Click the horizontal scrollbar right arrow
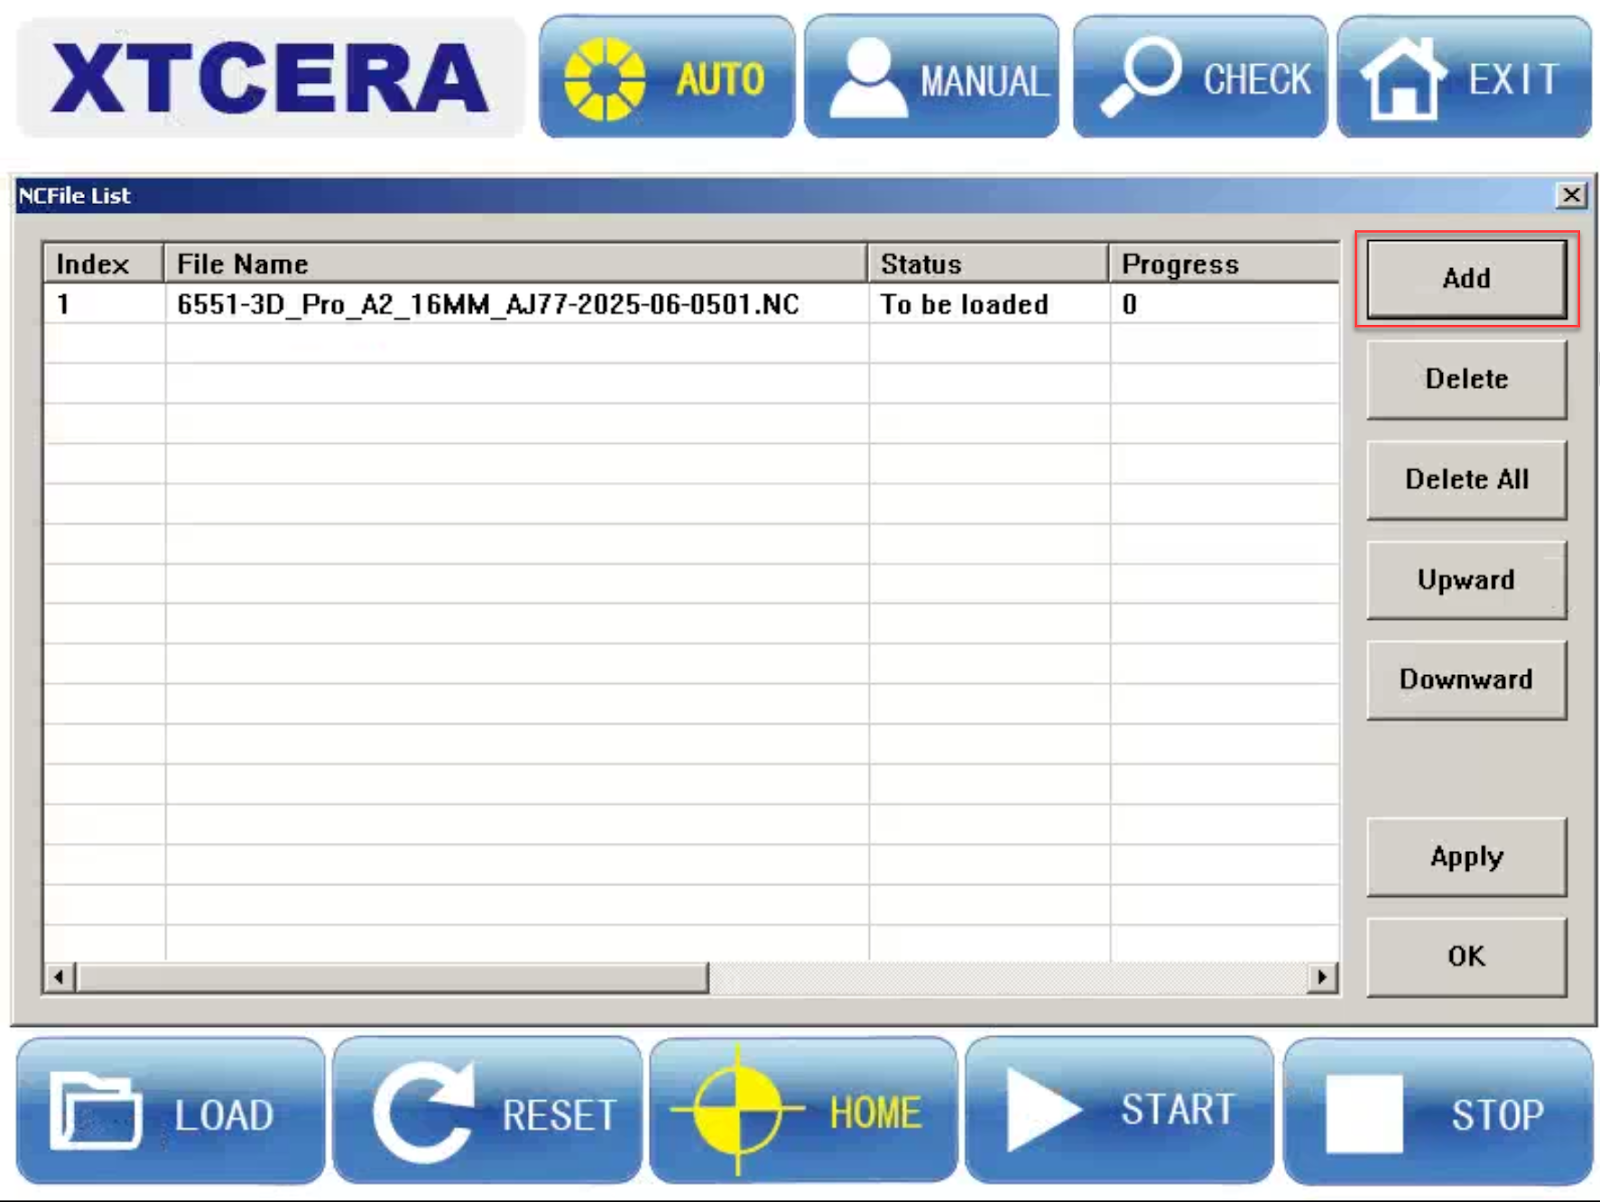Viewport: 1600px width, 1202px height. (1322, 977)
